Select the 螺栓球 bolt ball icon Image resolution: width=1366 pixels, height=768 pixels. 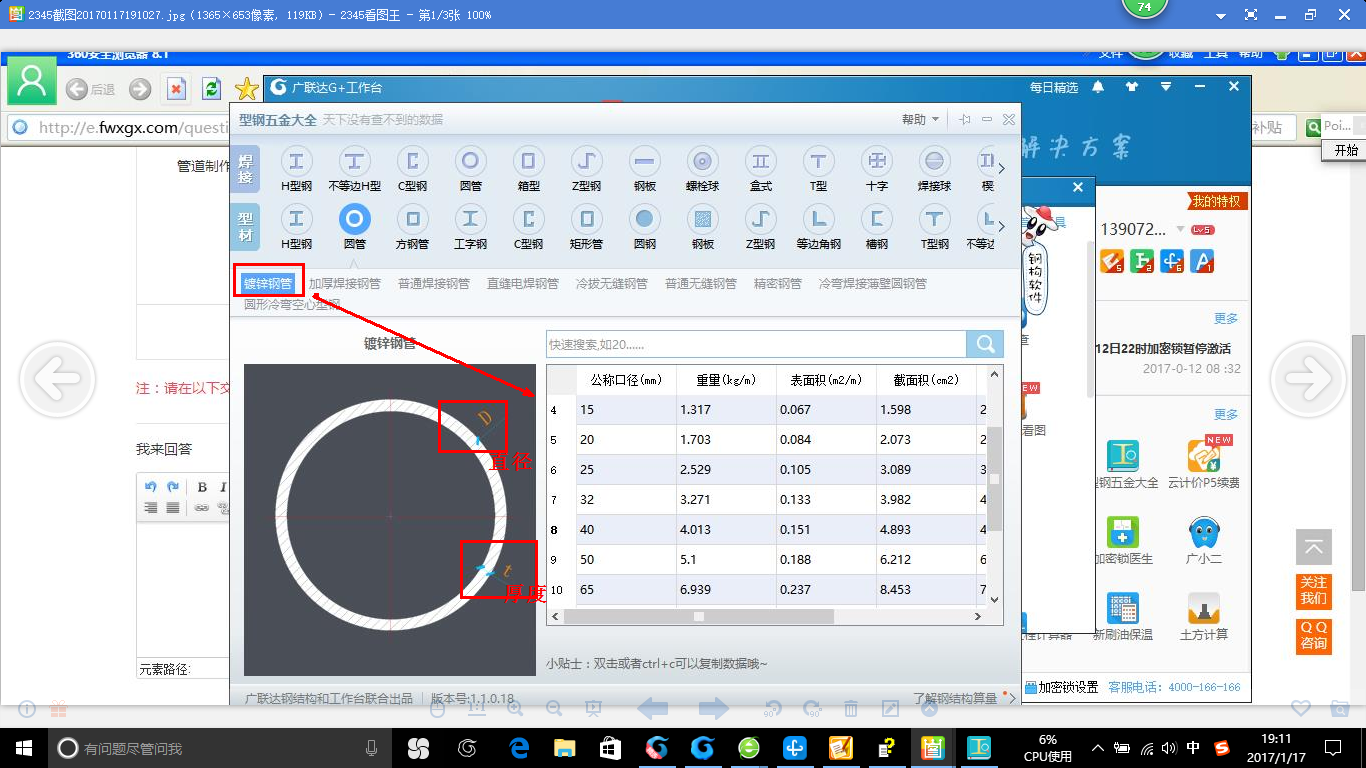click(702, 161)
